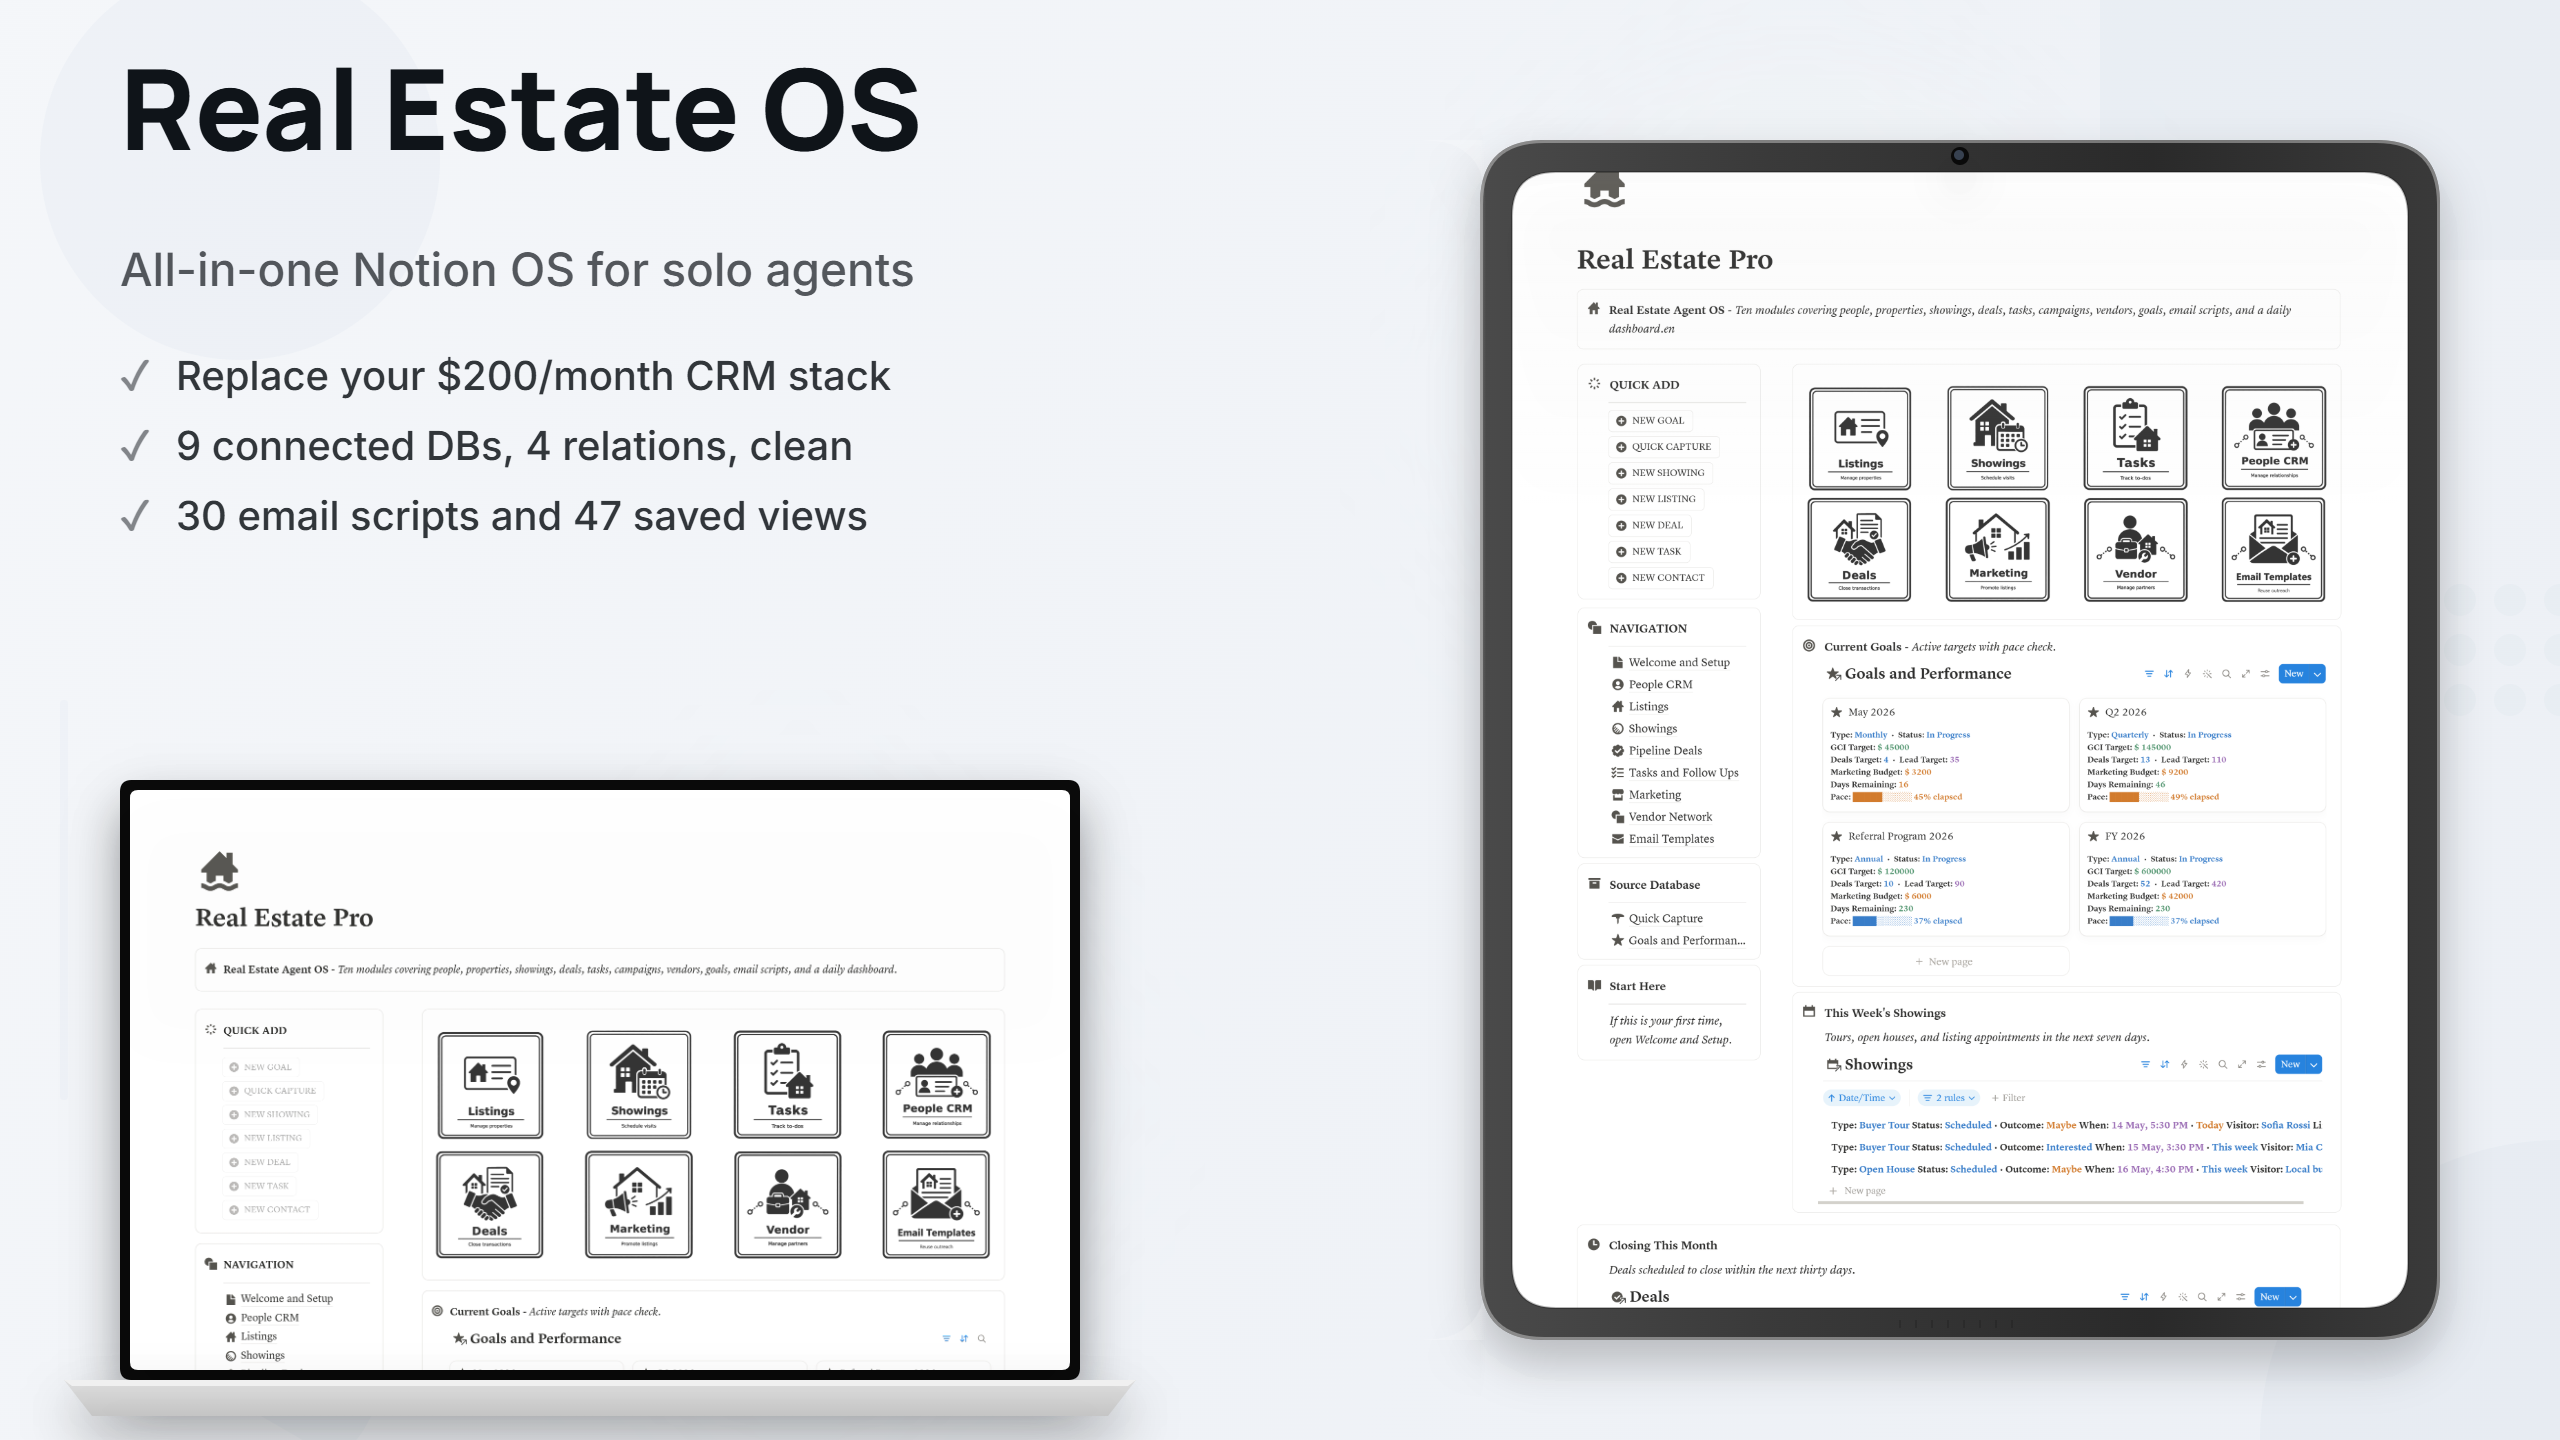Expand the arrow beside New in the tablet Deals toolbar
Viewport: 2560px width, 1440px height.
point(2293,1297)
